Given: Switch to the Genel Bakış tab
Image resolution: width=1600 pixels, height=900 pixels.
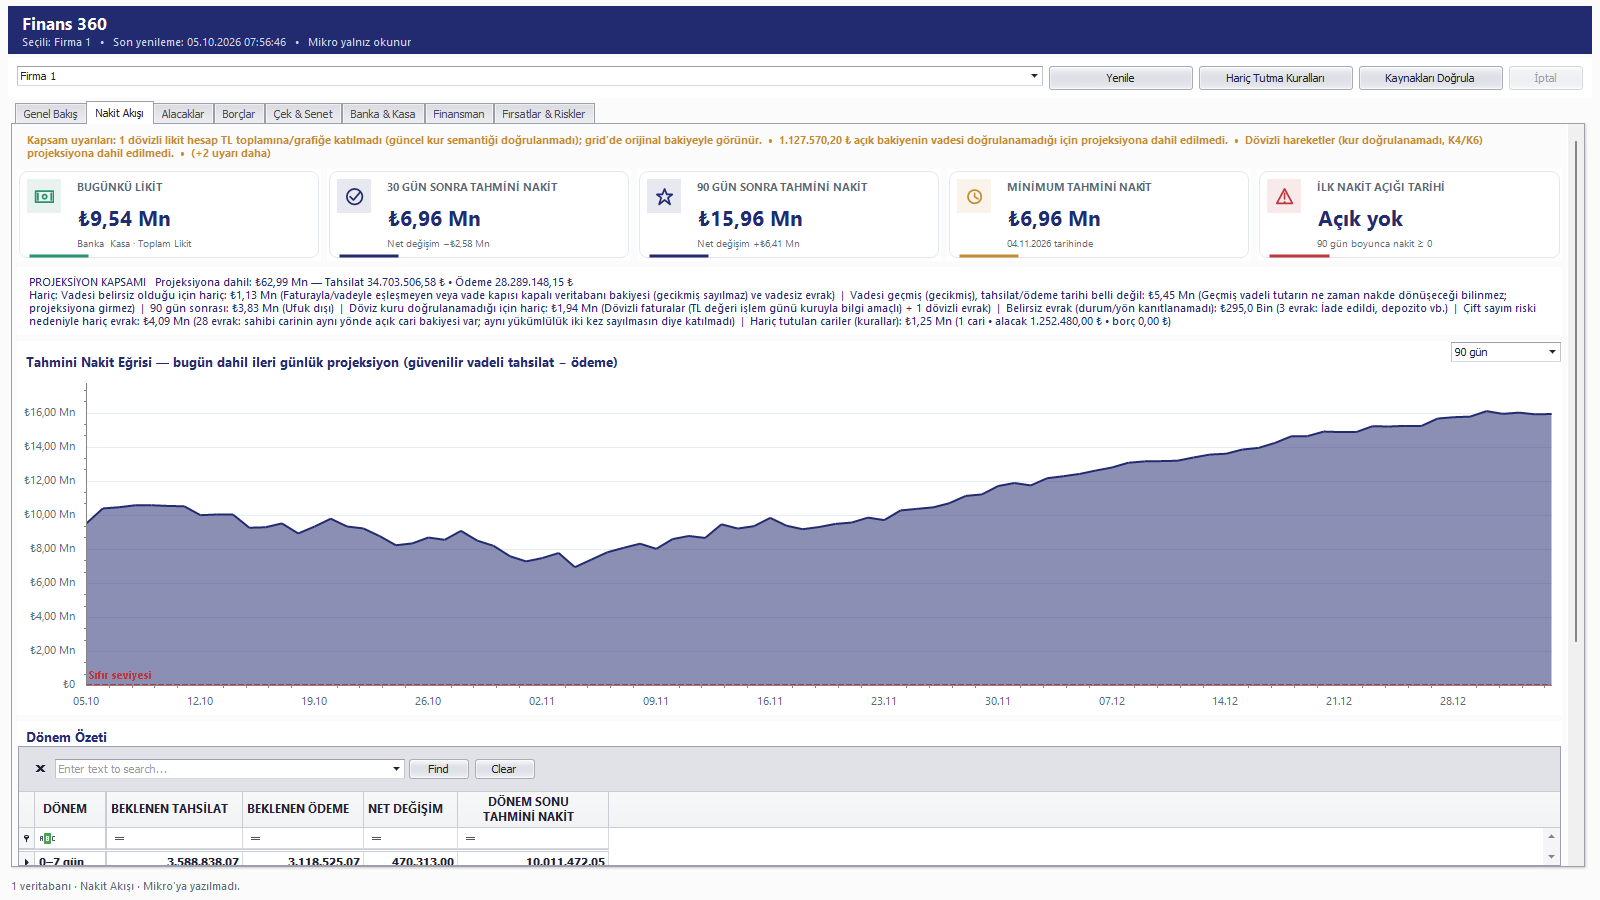Looking at the screenshot, I should (50, 114).
